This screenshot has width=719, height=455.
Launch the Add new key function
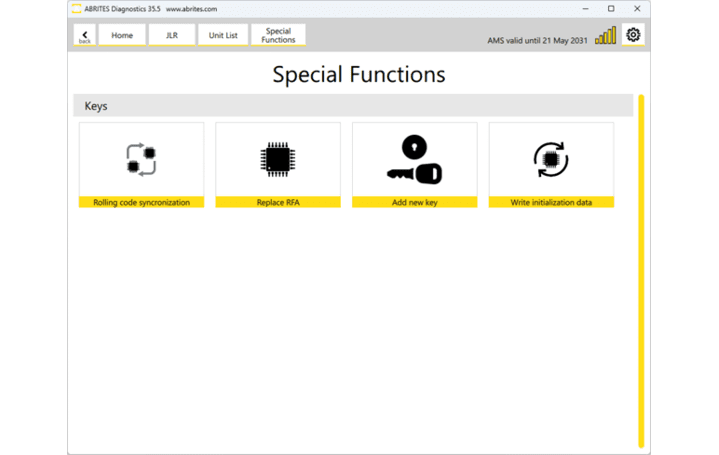(415, 165)
